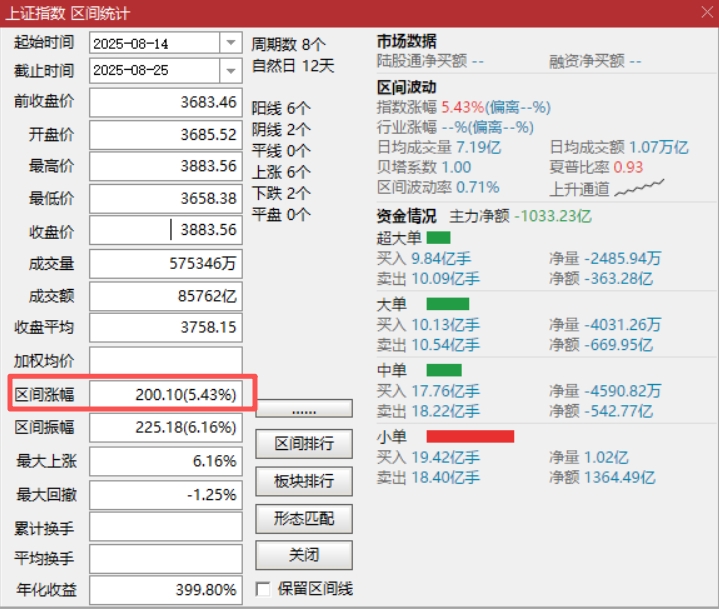The image size is (719, 609).
Task: Click the 区间涨幅 field 200.10(5.43%)
Action: click(166, 394)
